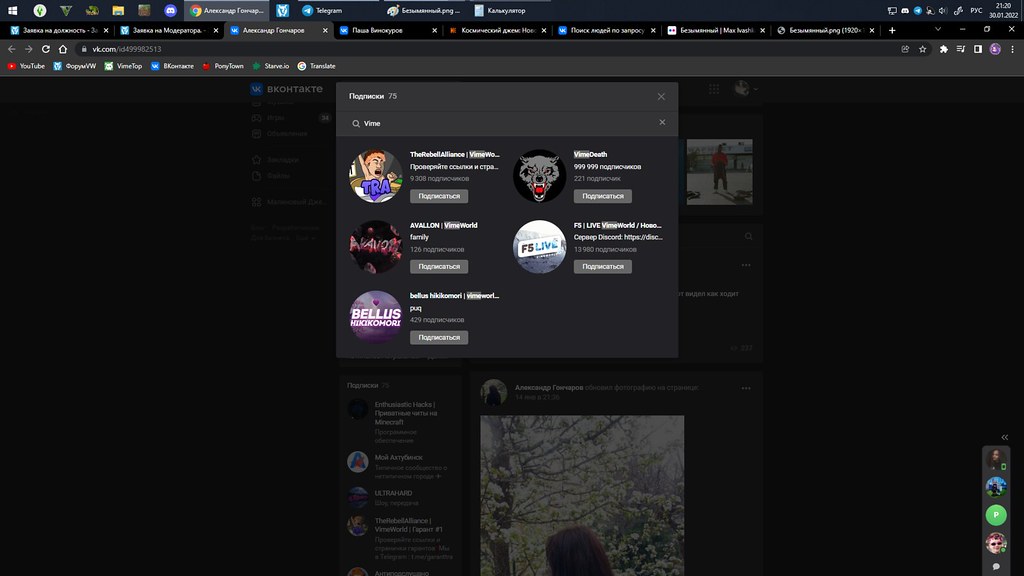
Task: Open the Chrome three-dot menu
Action: click(1011, 49)
